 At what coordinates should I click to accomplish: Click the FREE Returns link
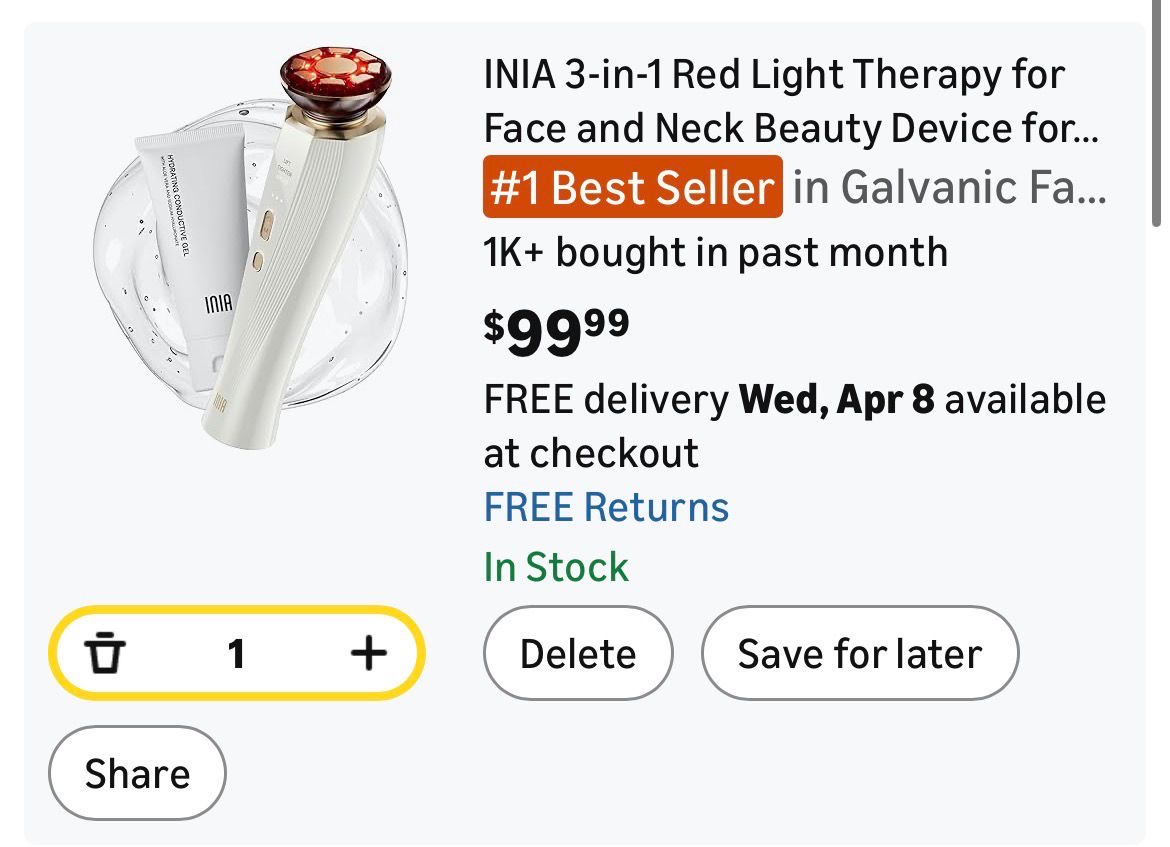pyautogui.click(x=606, y=507)
